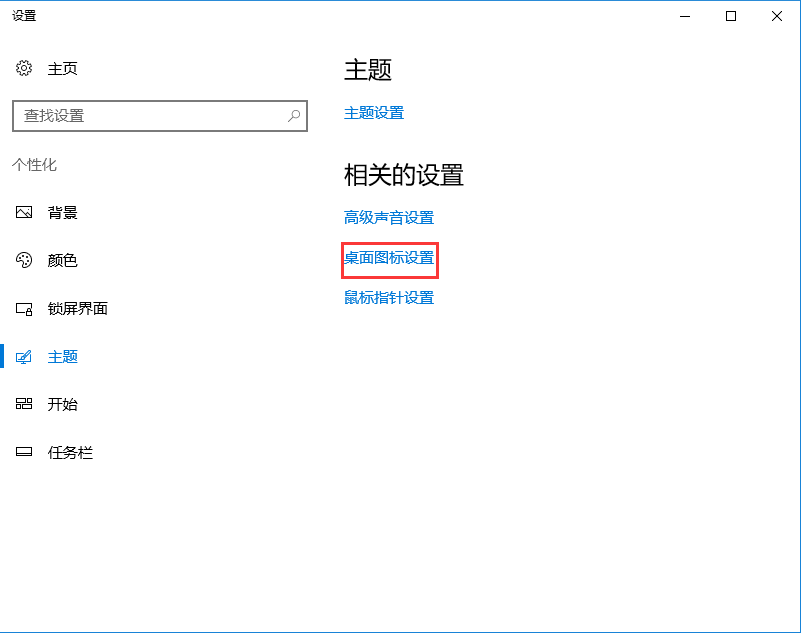Click the 主题 theme brush icon
This screenshot has height=633, width=801.
pos(23,357)
